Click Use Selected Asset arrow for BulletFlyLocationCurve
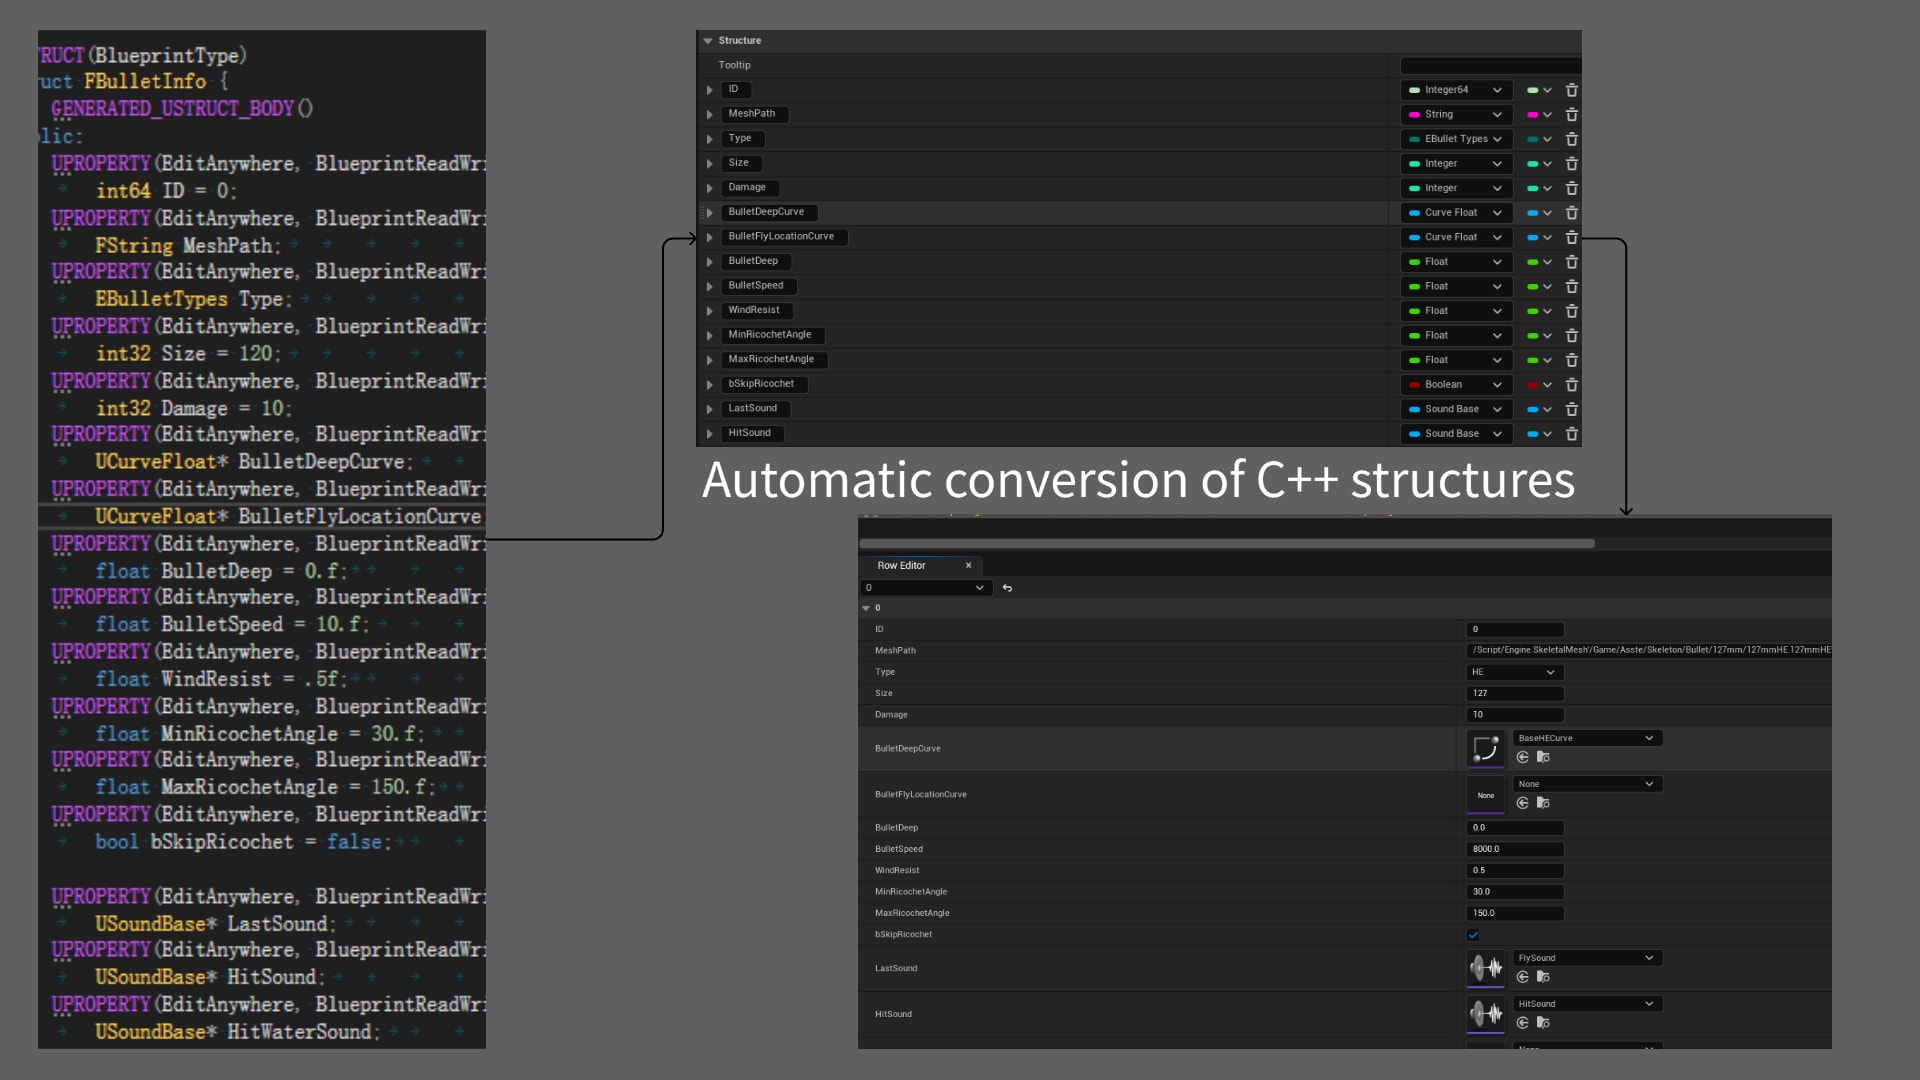This screenshot has height=1080, width=1920. coord(1522,804)
